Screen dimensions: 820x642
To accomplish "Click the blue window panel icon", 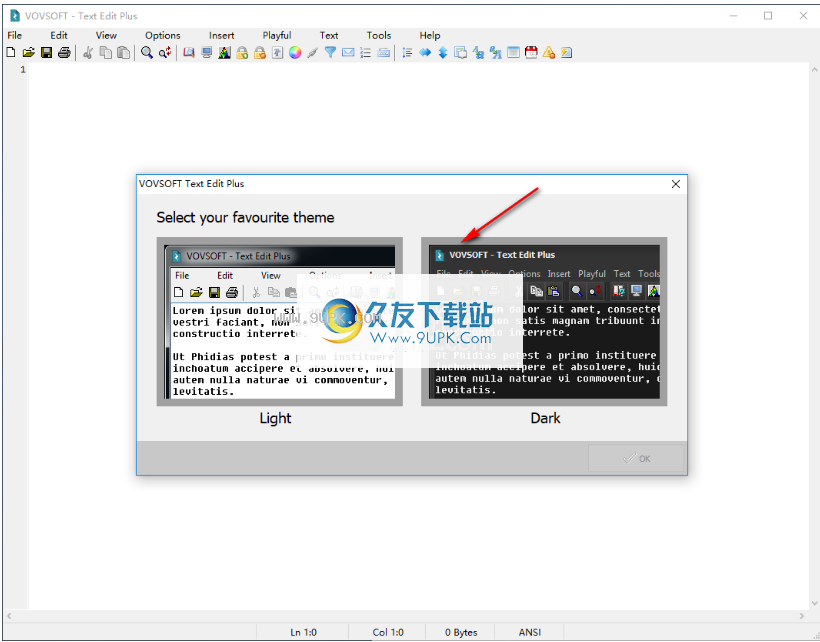I will click(x=514, y=52).
